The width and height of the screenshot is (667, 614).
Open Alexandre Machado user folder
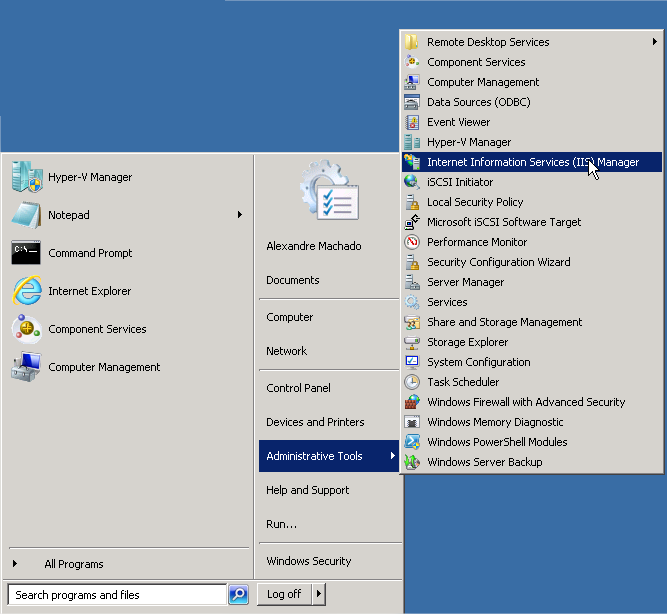pyautogui.click(x=314, y=246)
